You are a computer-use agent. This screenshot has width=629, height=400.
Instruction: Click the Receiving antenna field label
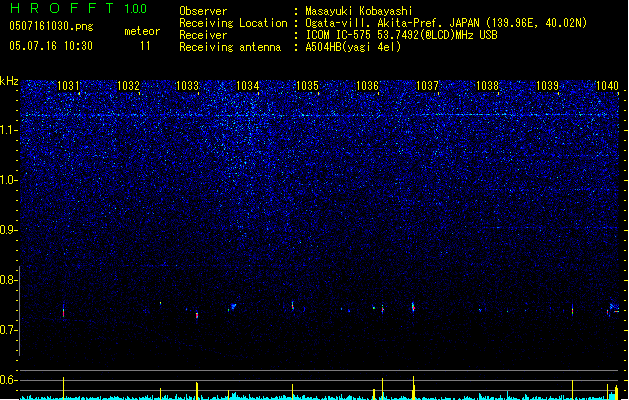tap(230, 47)
